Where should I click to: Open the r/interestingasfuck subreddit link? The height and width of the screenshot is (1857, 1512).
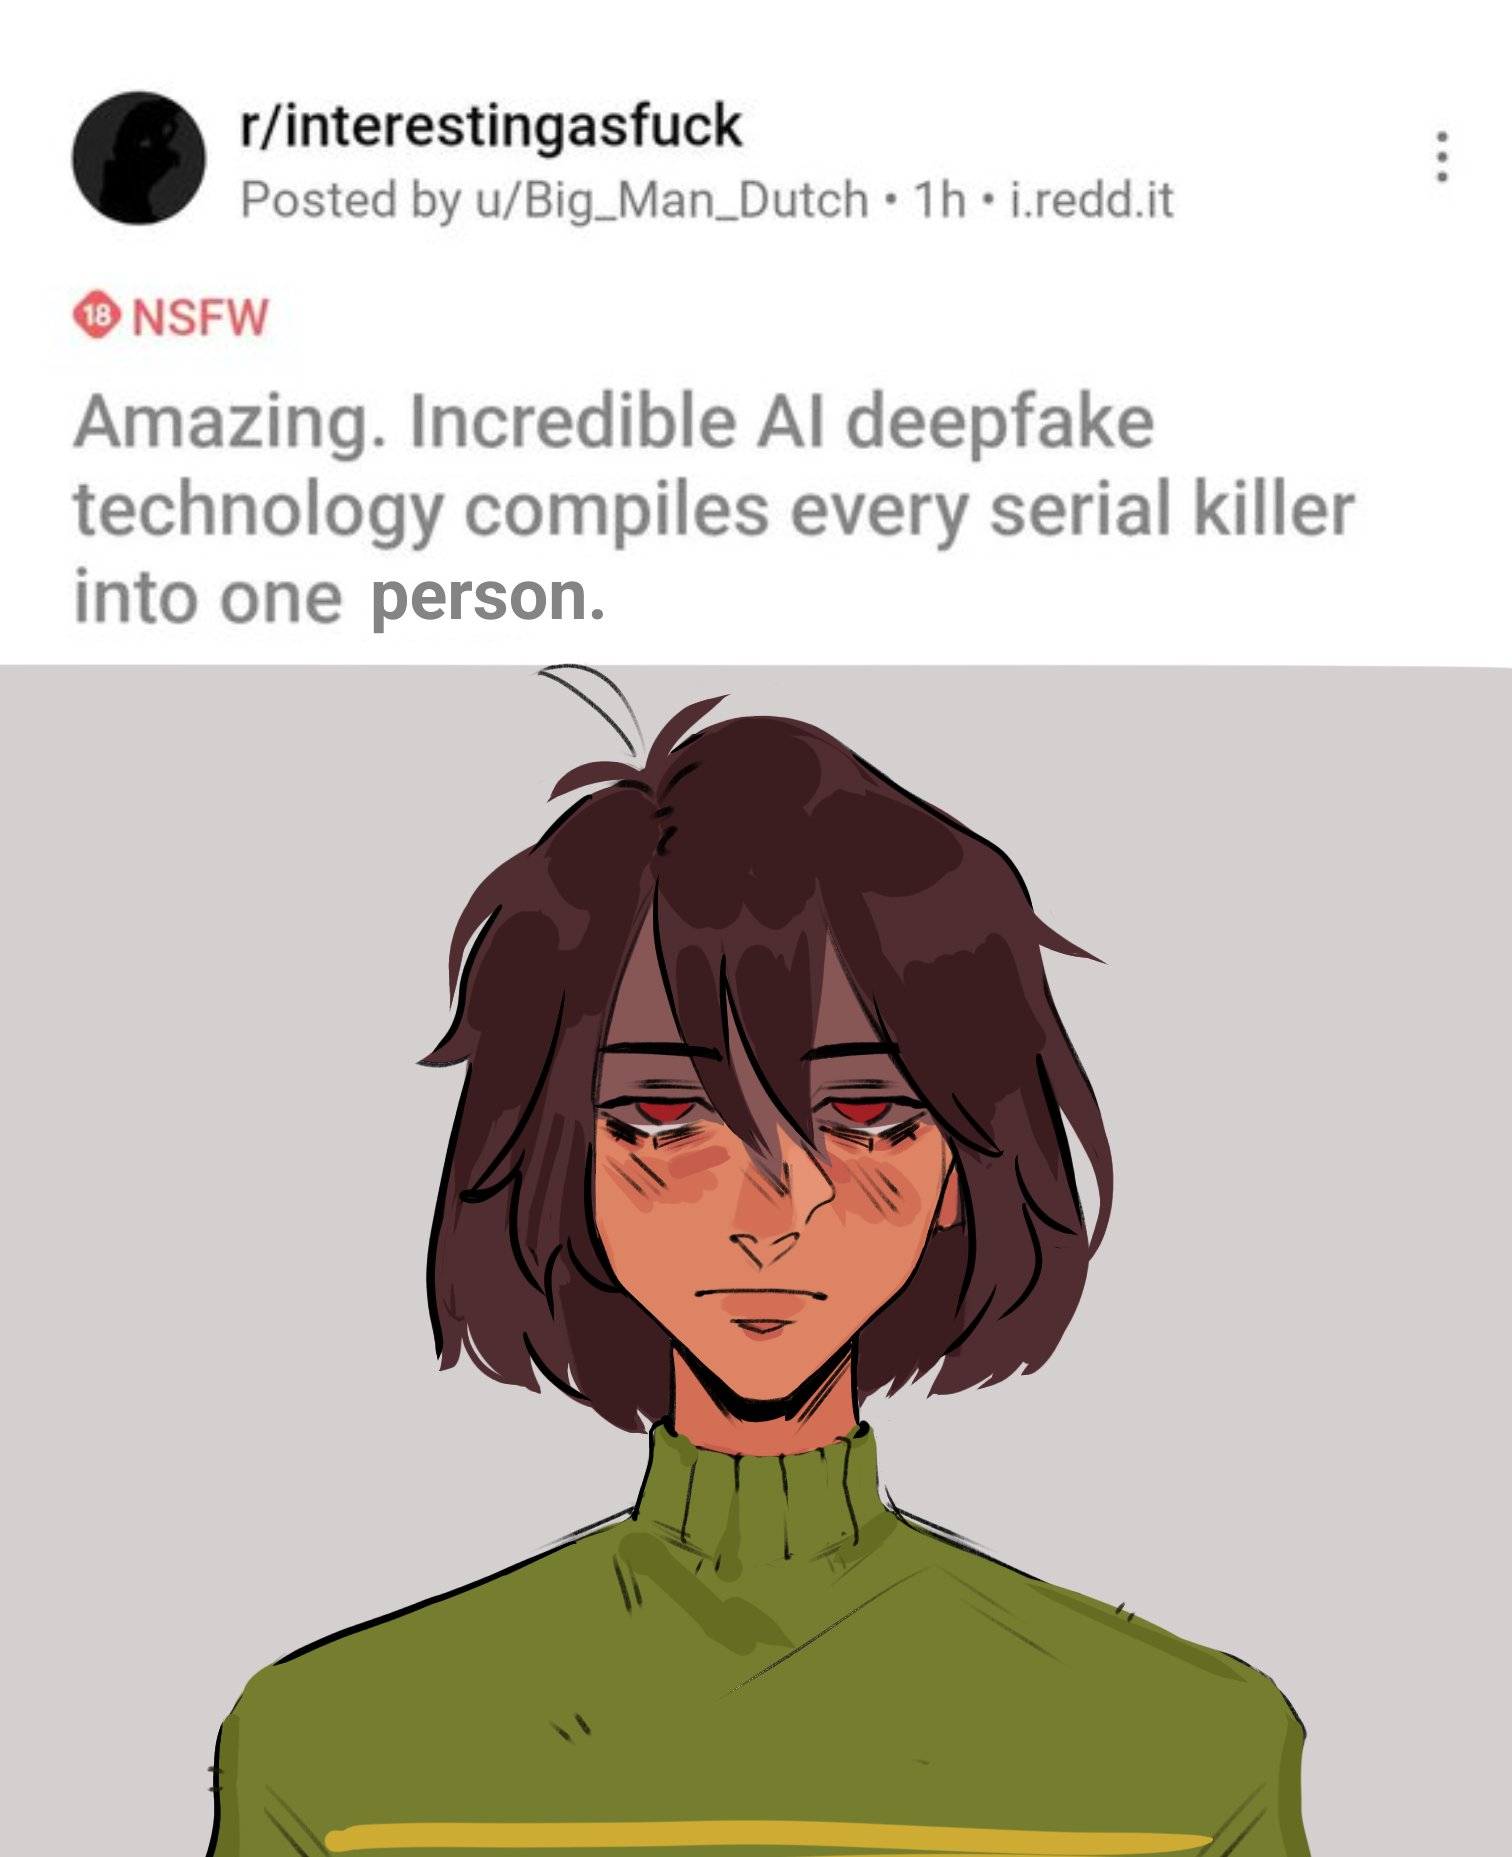490,127
